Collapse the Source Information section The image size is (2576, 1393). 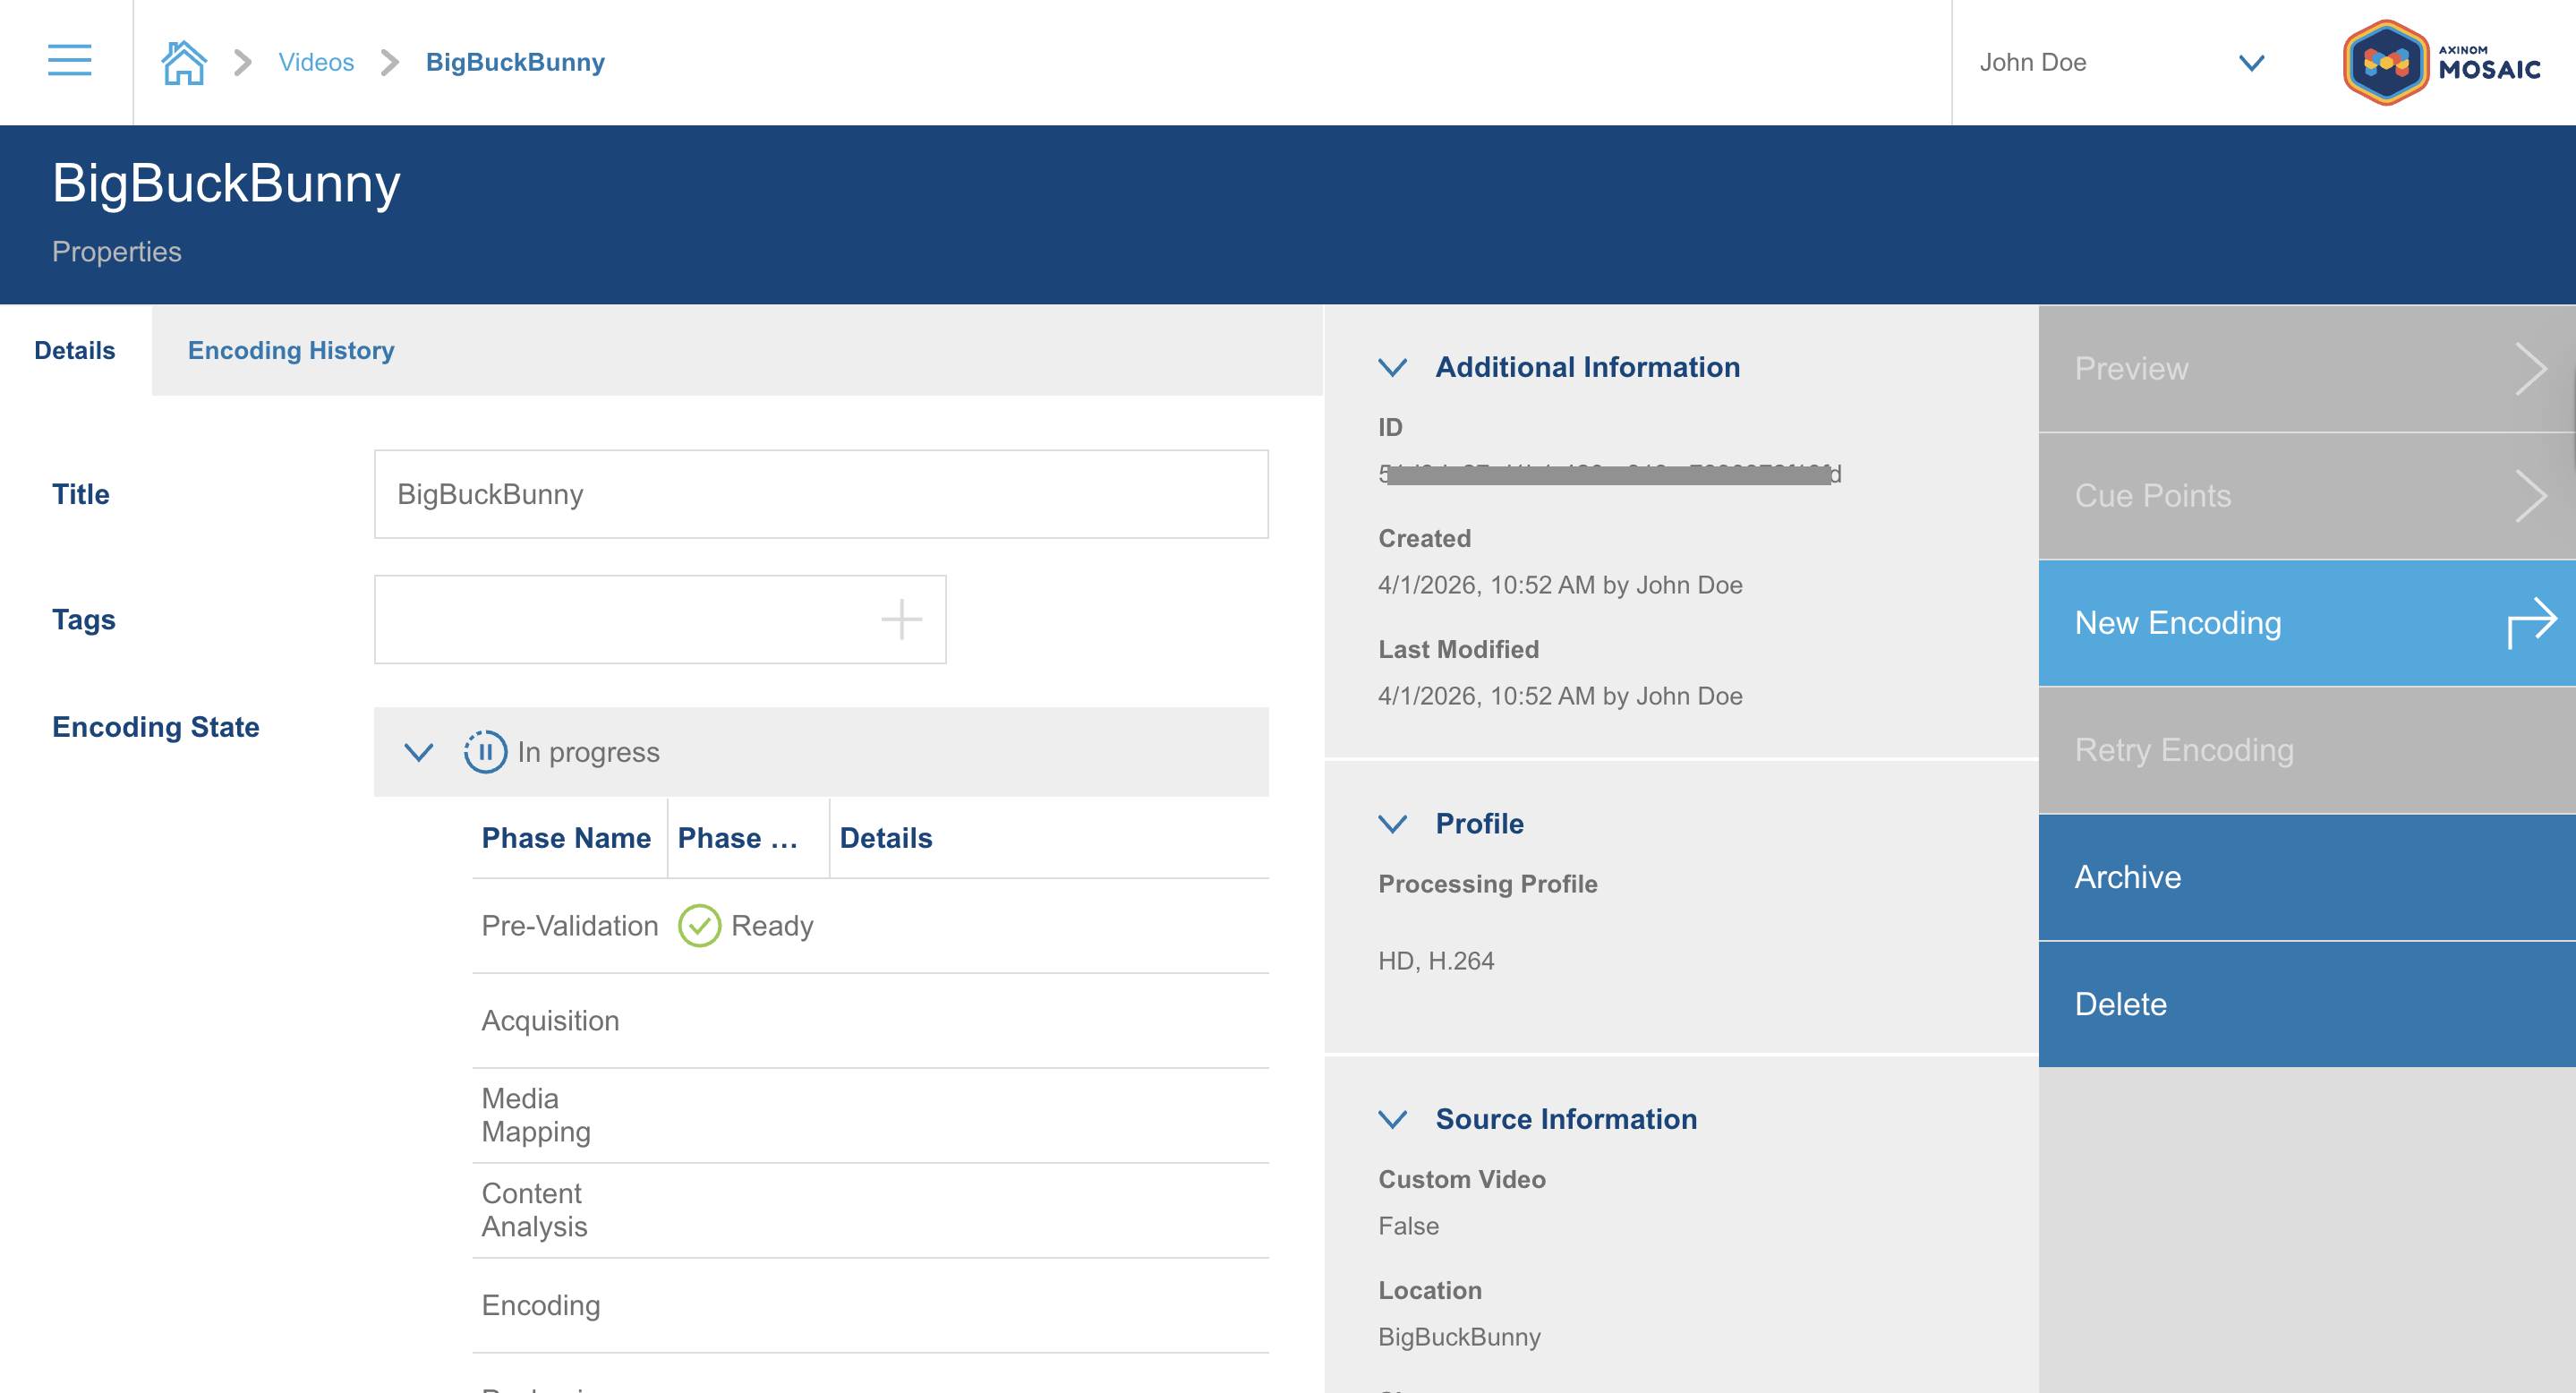1391,1120
